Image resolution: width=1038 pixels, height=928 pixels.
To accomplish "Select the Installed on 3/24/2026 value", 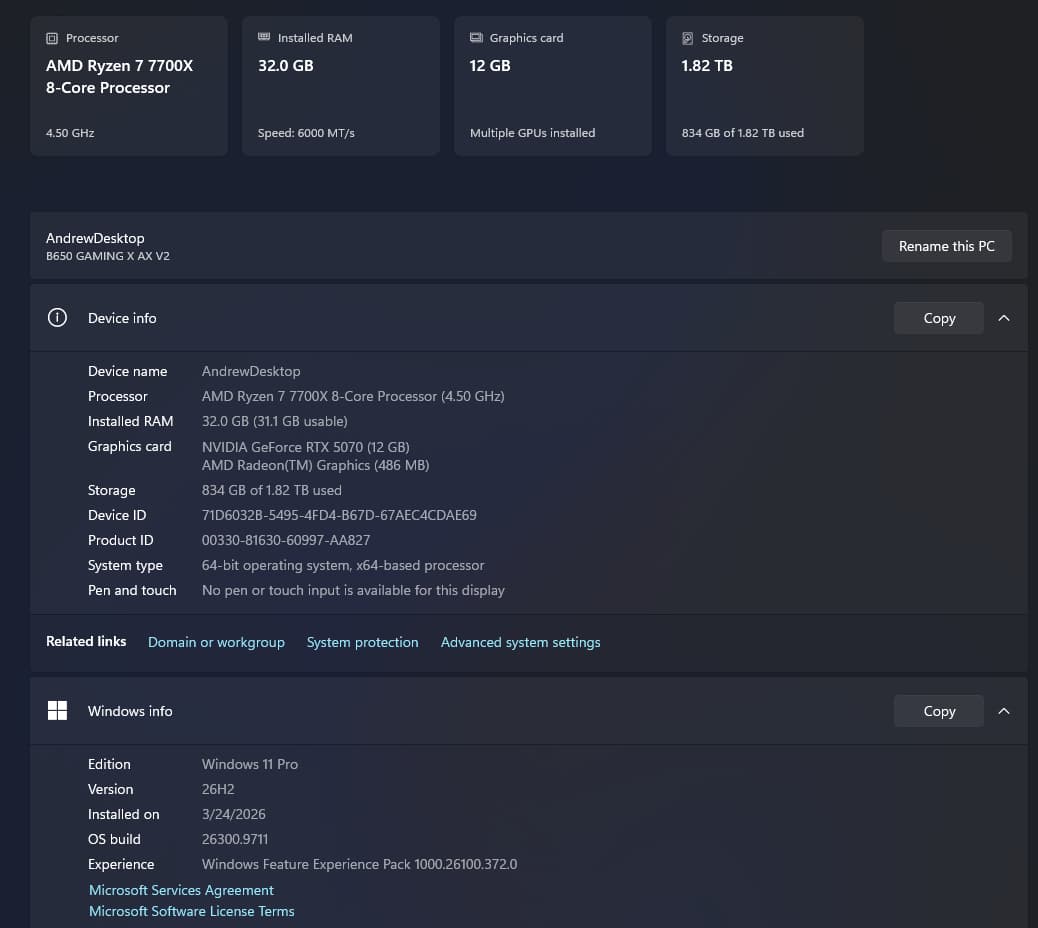I will [x=234, y=814].
